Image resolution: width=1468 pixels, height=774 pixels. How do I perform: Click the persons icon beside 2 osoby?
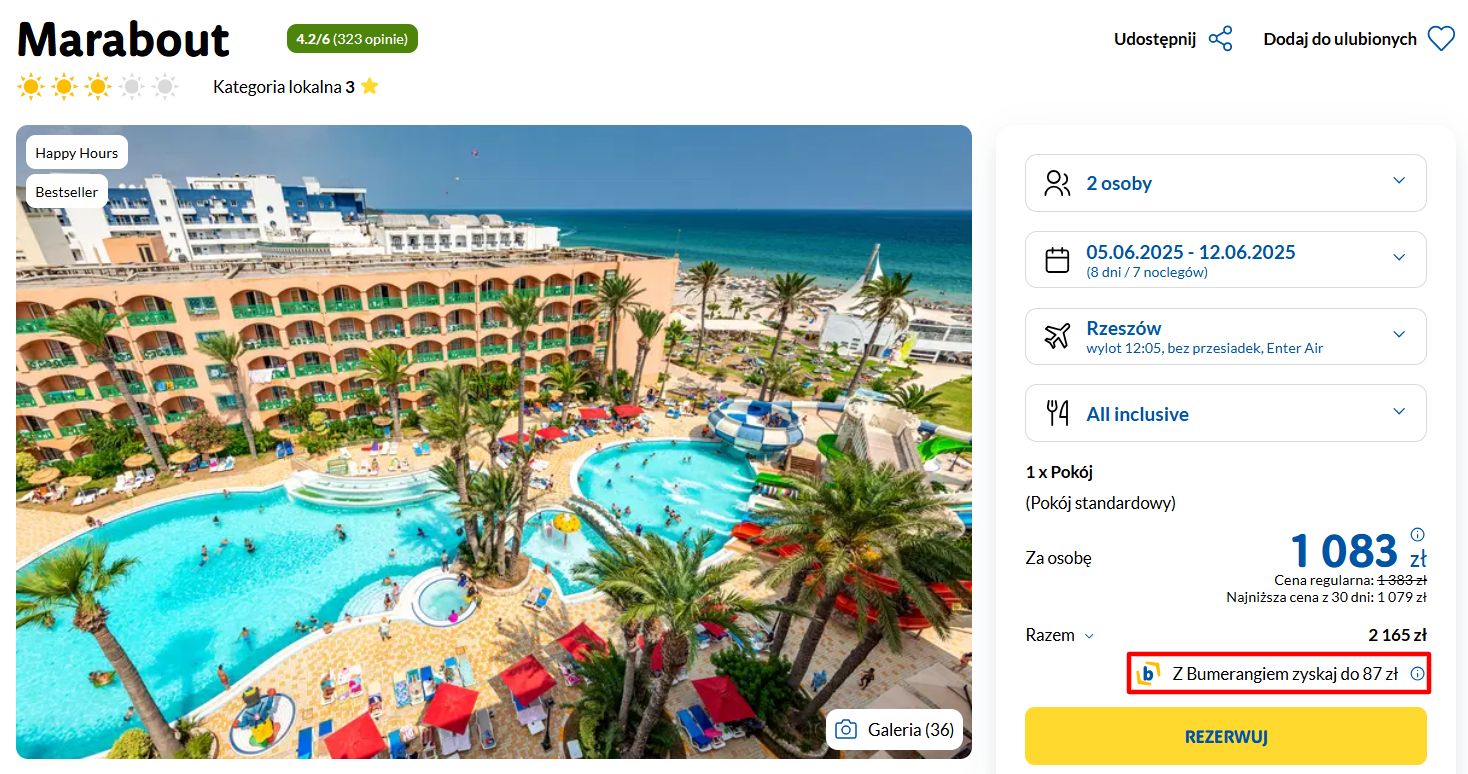[x=1057, y=183]
